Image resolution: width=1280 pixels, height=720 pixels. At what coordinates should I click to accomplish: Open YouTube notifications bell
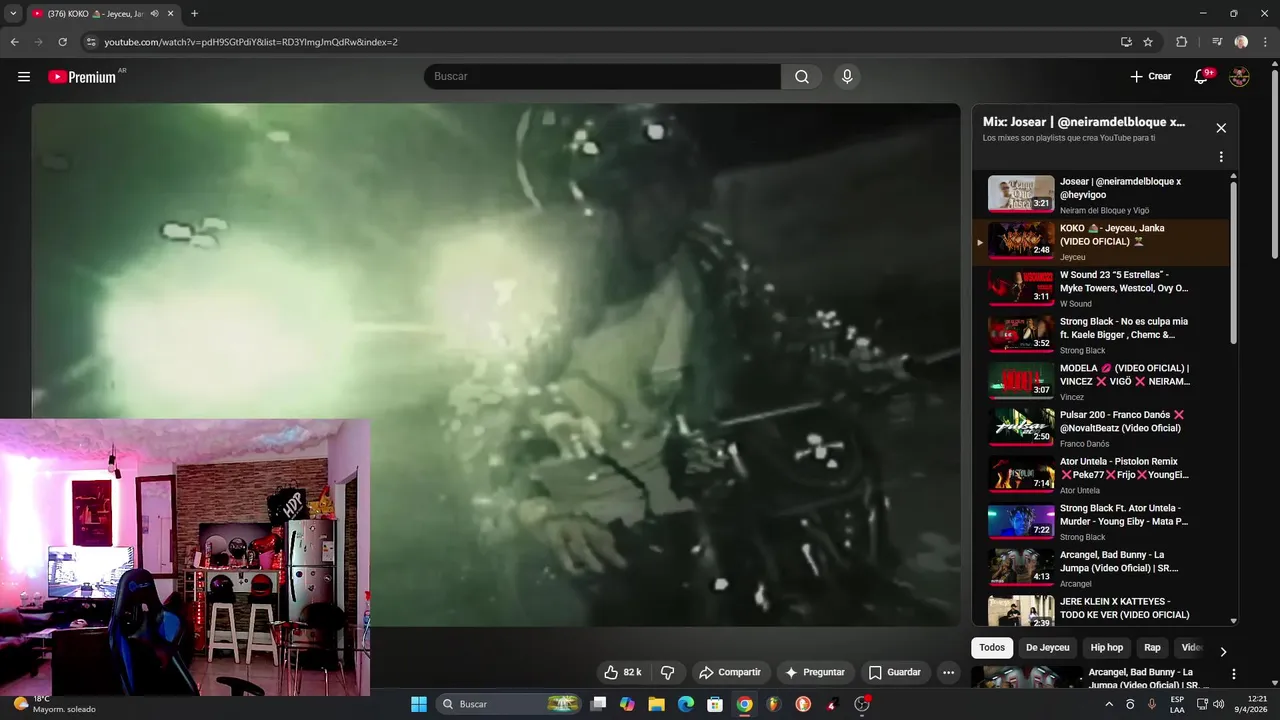point(1202,77)
